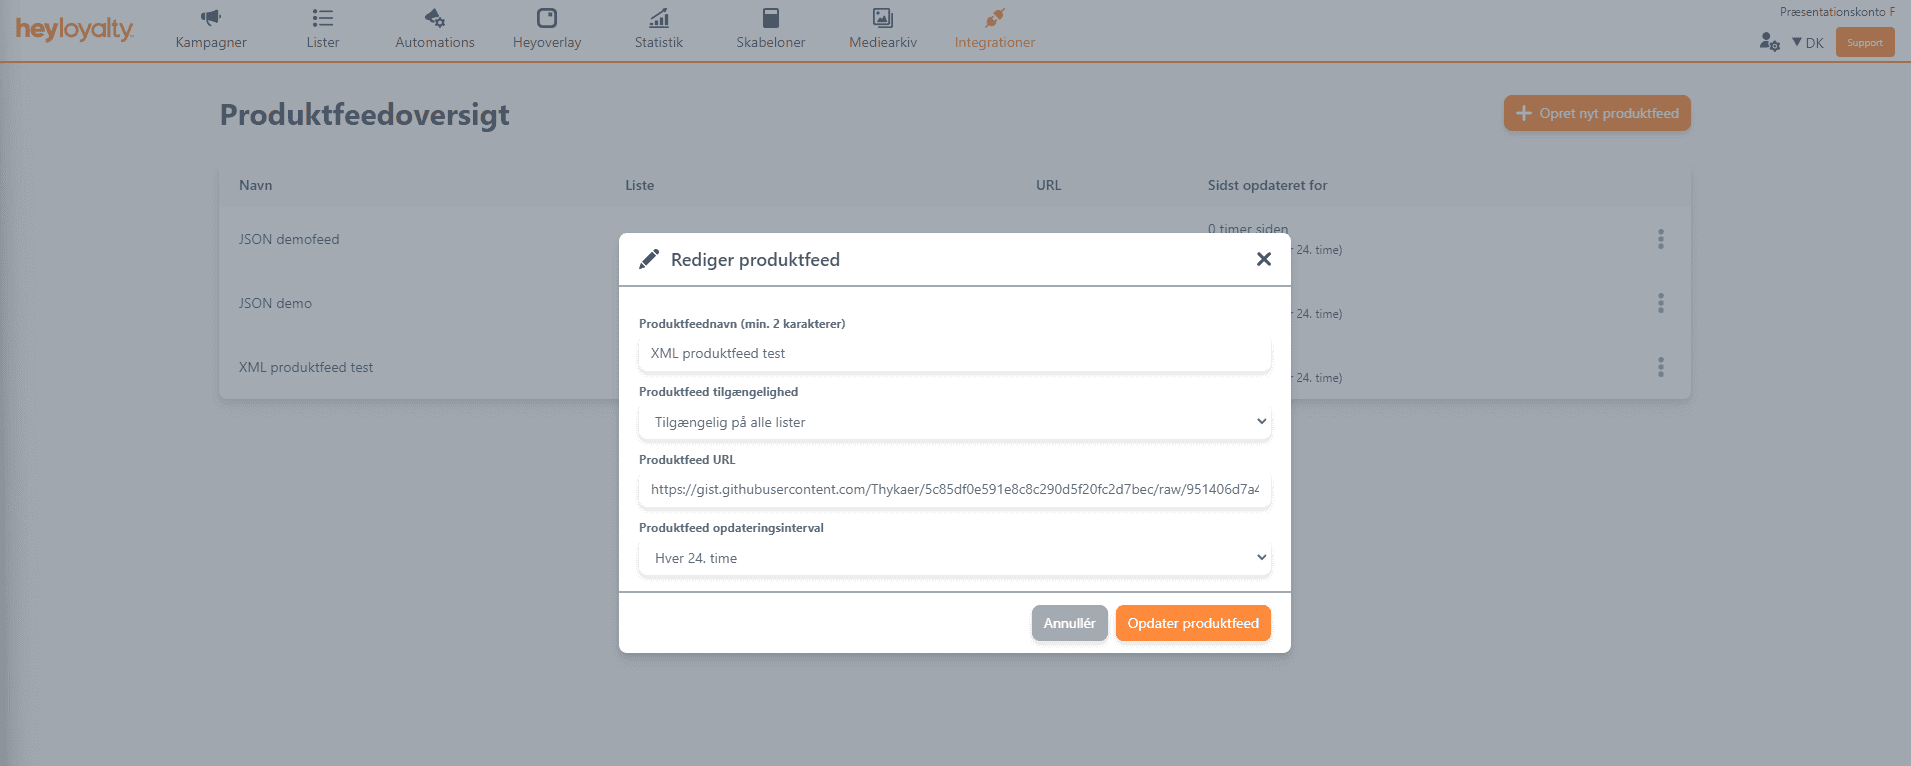Select the Skabeloner templates icon
Screen dimensions: 1911x766
(770, 17)
